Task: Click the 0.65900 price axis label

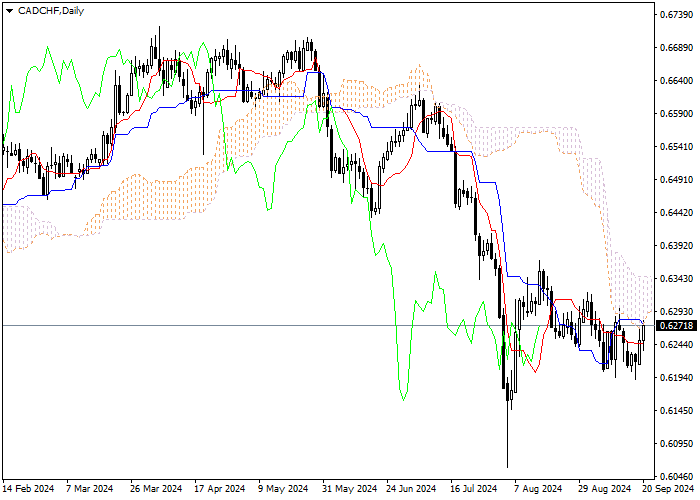Action: 676,114
